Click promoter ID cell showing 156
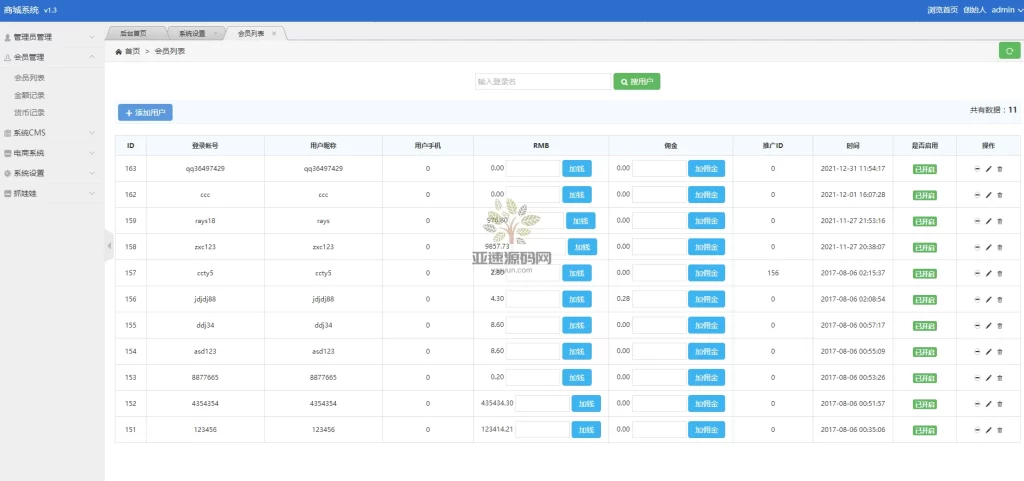 click(773, 273)
